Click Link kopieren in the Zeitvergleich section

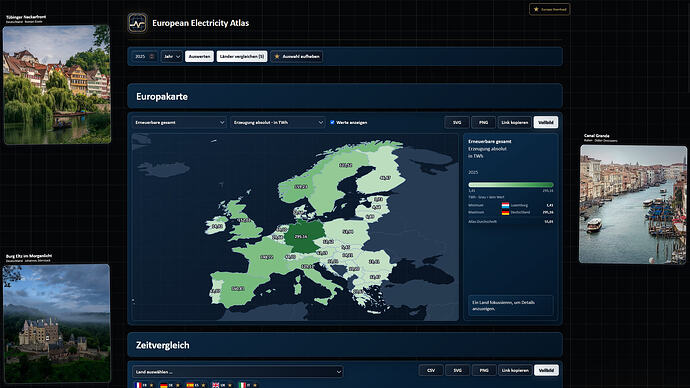click(x=515, y=370)
